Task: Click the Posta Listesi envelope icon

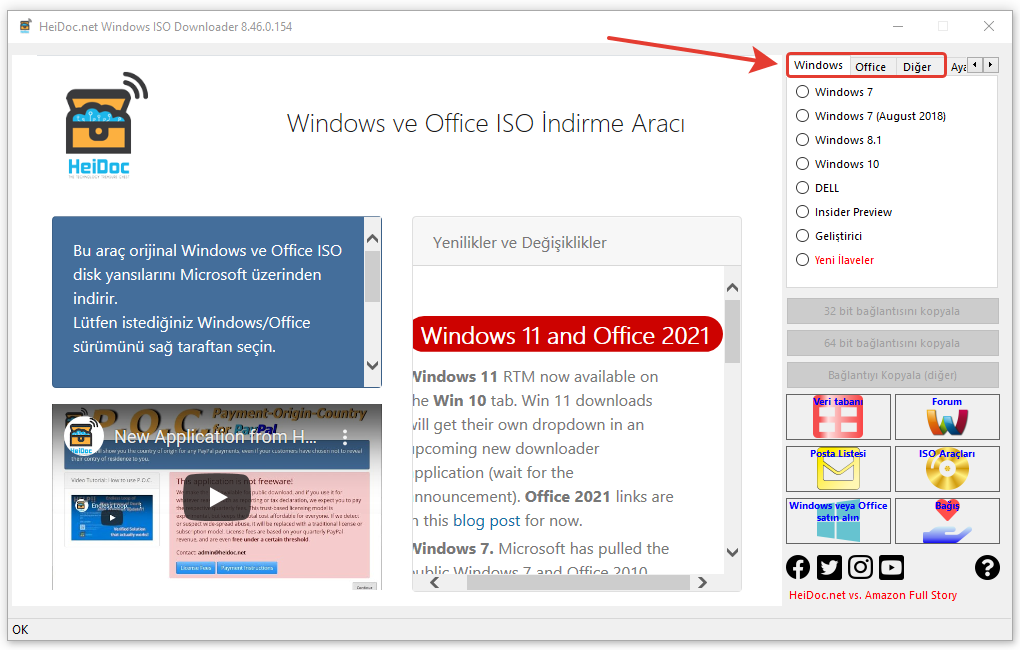Action: click(838, 469)
